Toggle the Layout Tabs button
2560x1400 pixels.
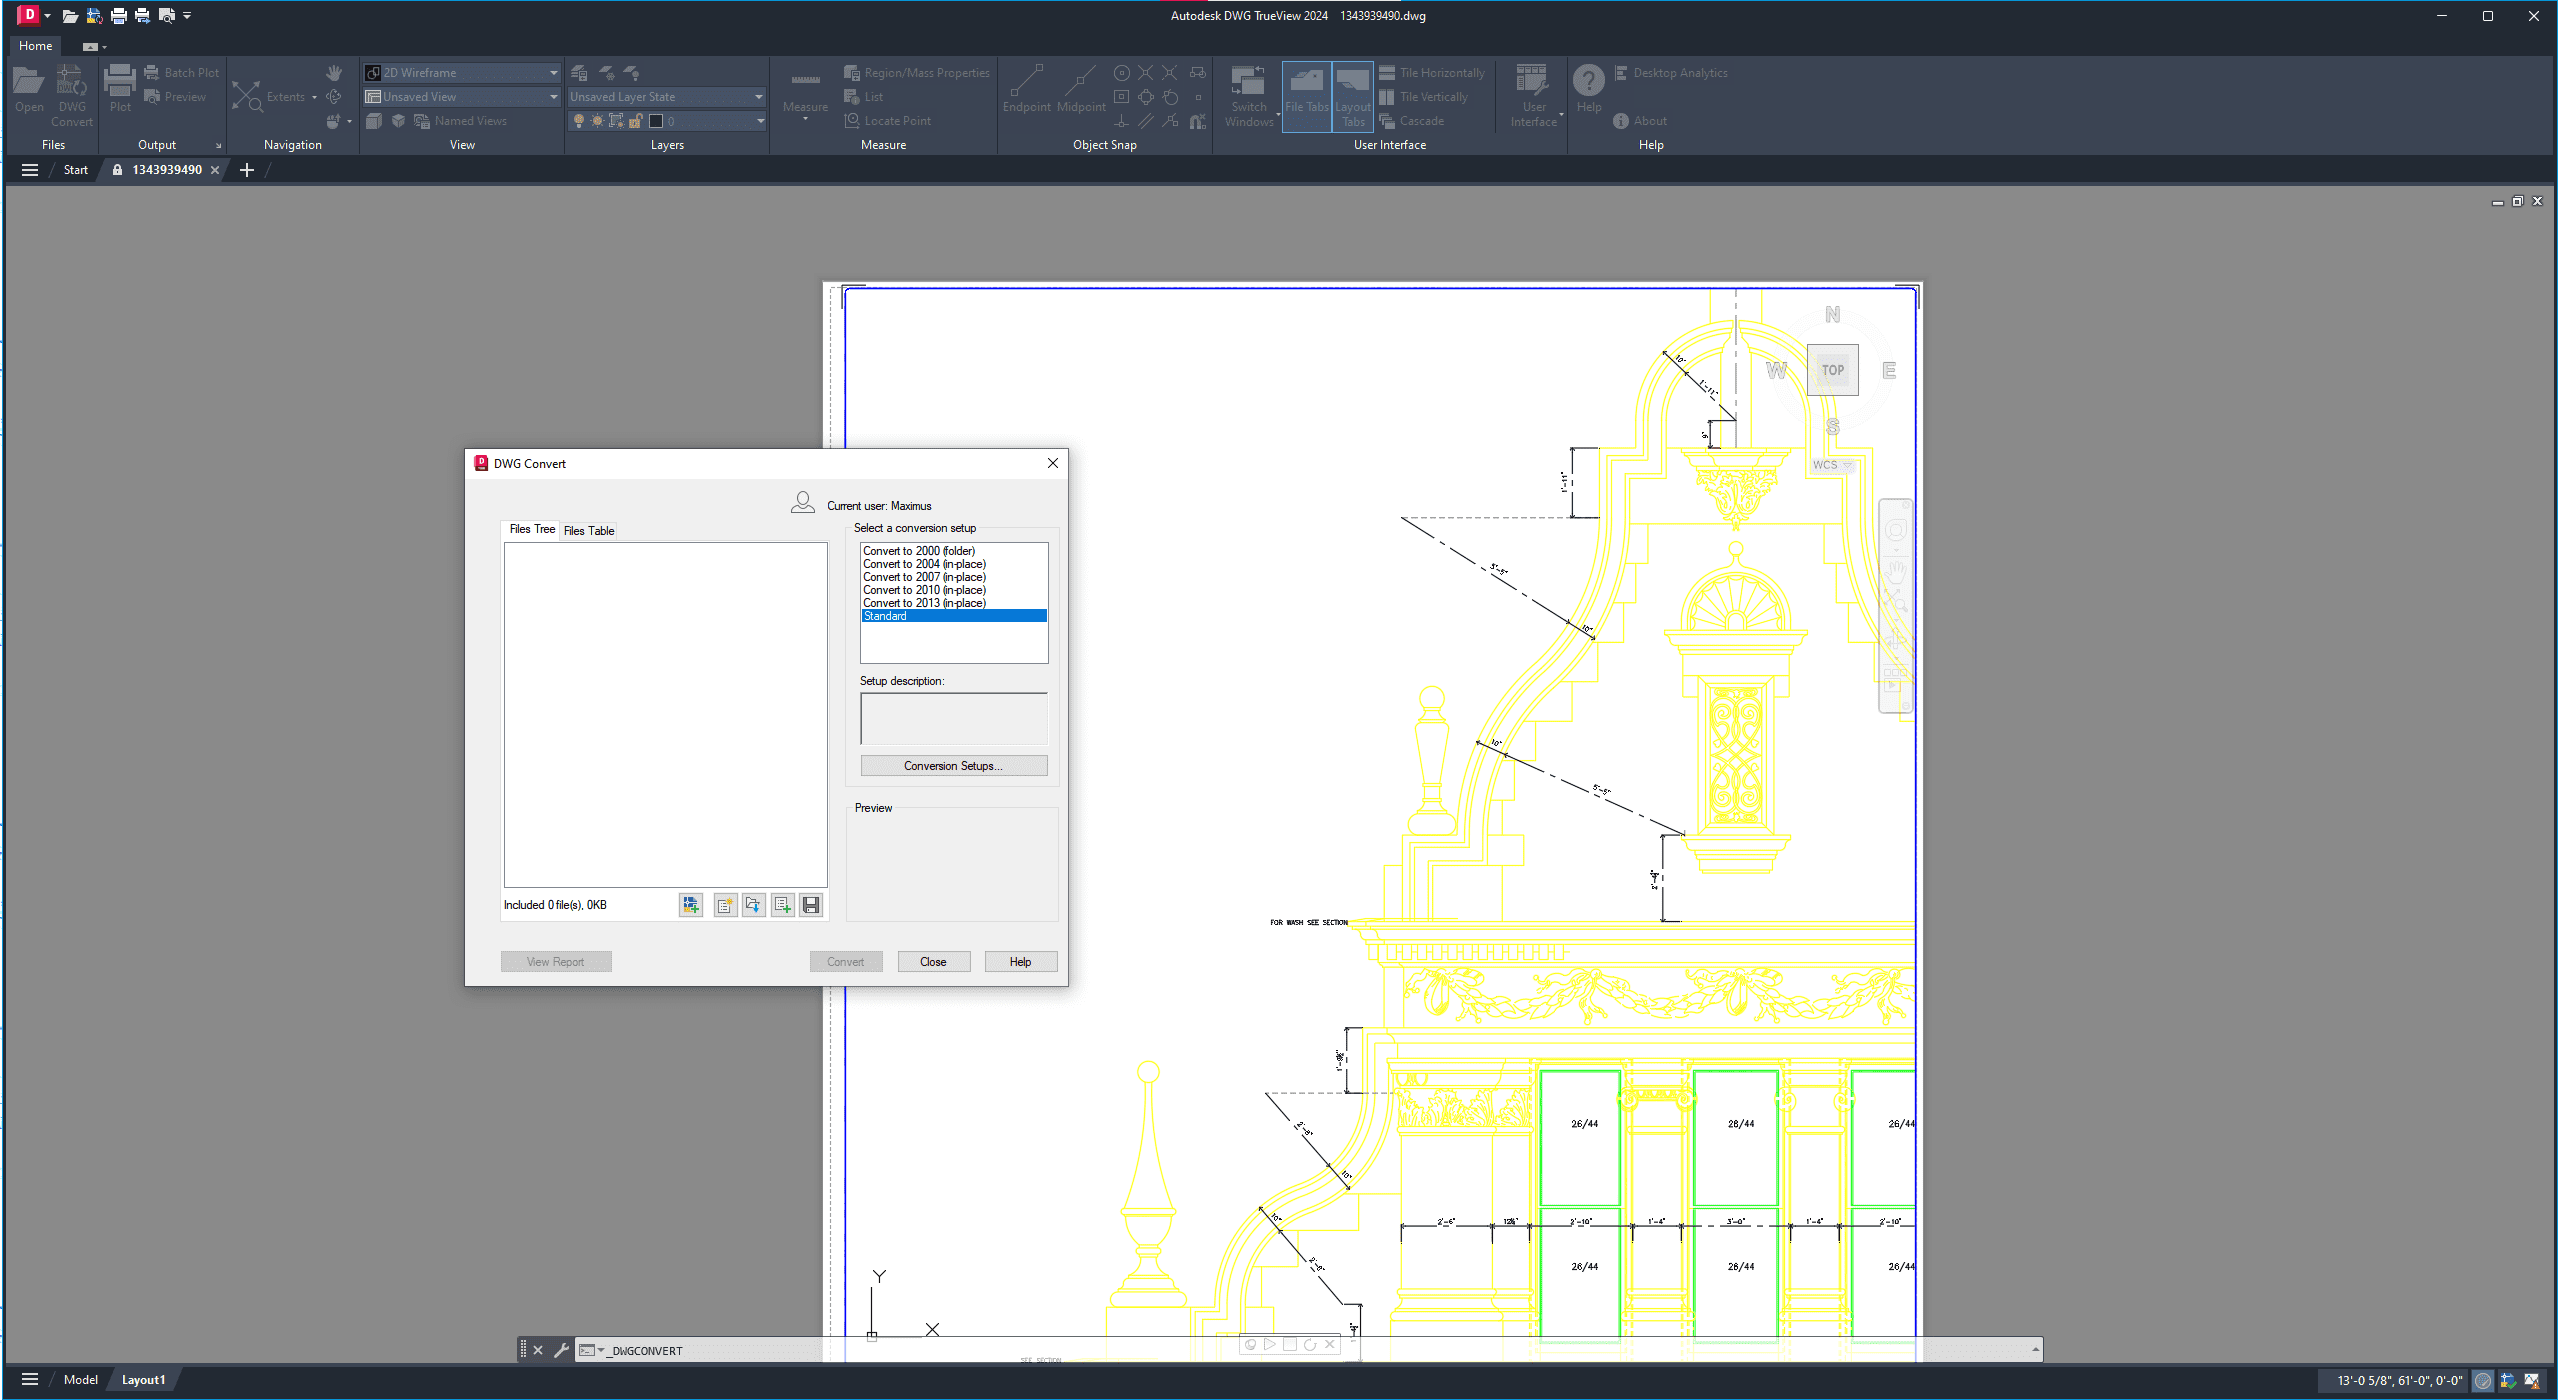(1353, 95)
